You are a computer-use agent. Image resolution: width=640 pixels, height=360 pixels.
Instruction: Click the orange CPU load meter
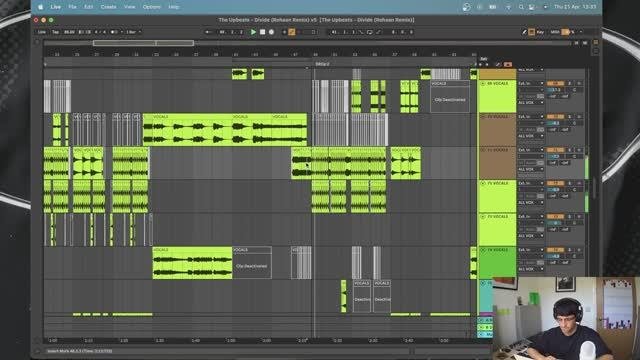[566, 32]
